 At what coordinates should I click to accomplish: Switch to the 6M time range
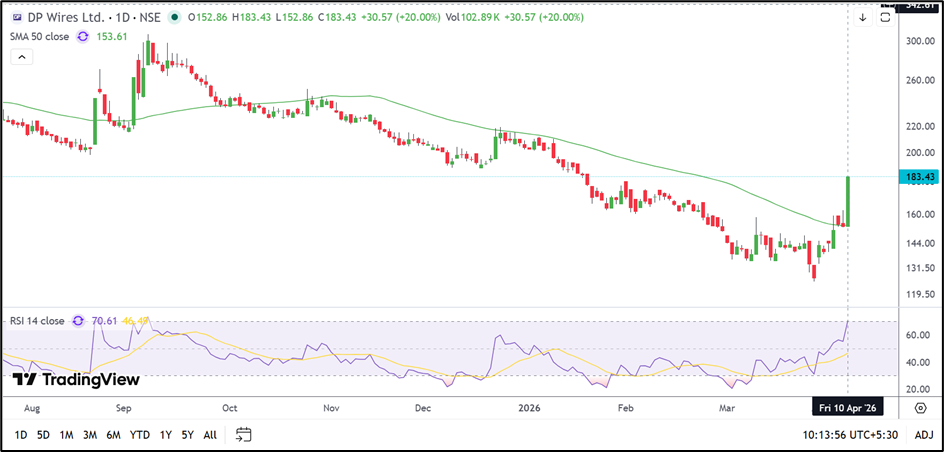(114, 435)
